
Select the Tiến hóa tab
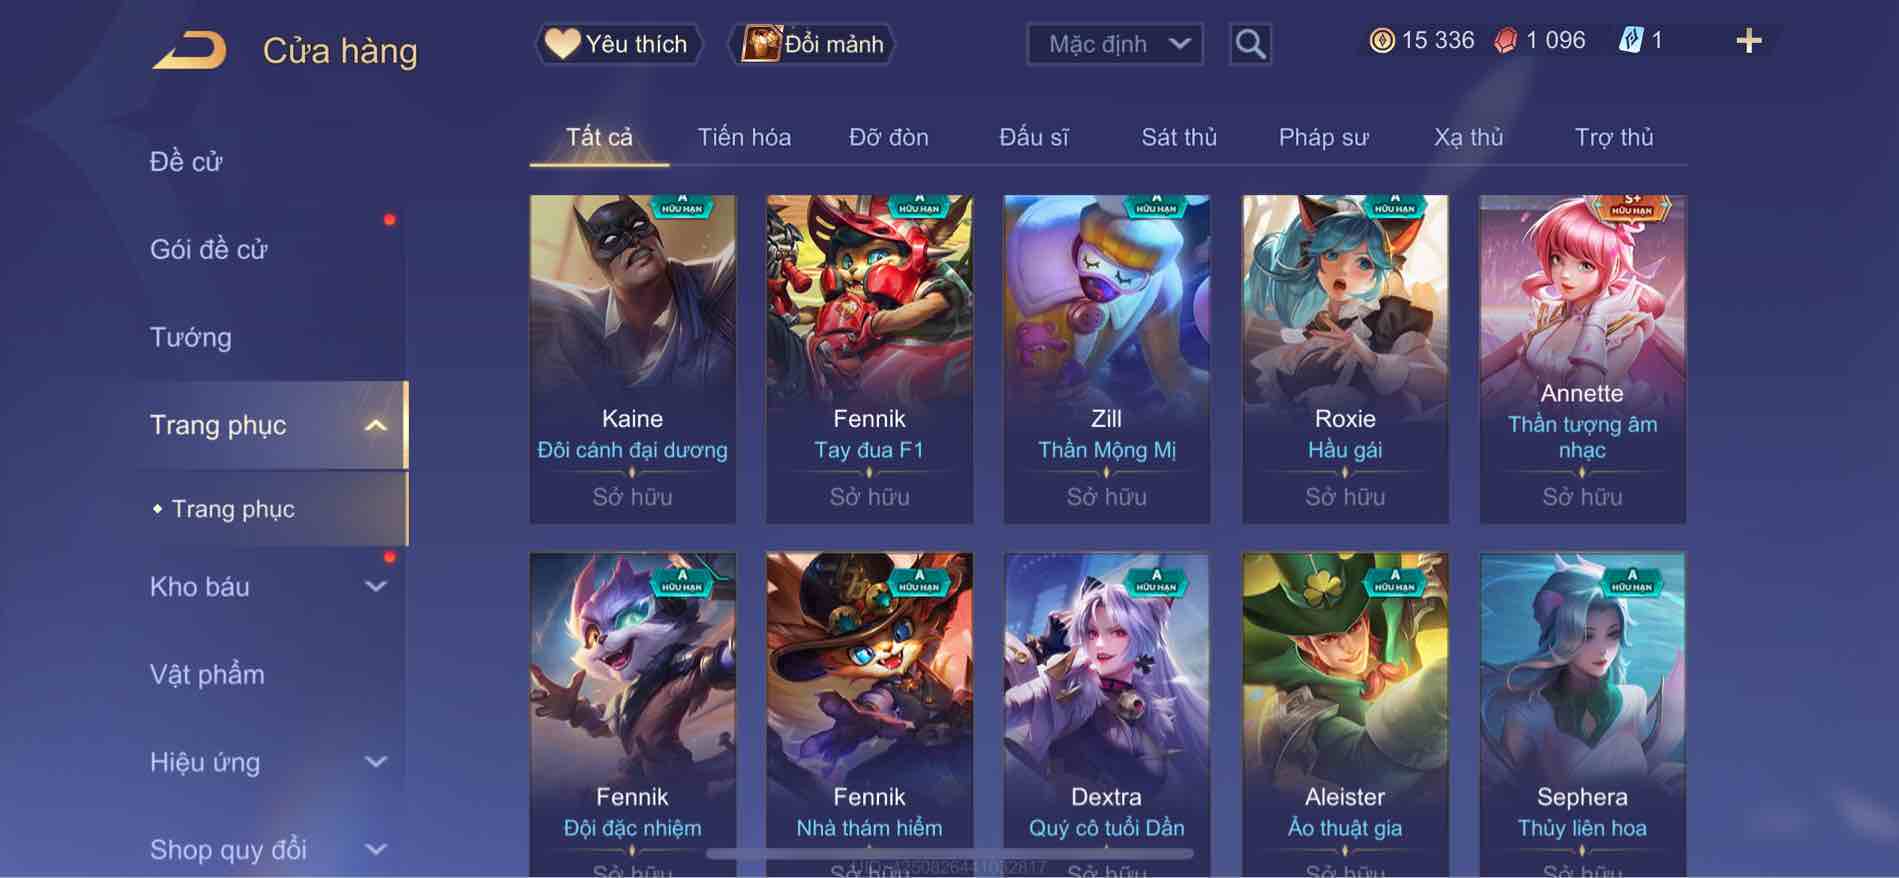point(744,137)
